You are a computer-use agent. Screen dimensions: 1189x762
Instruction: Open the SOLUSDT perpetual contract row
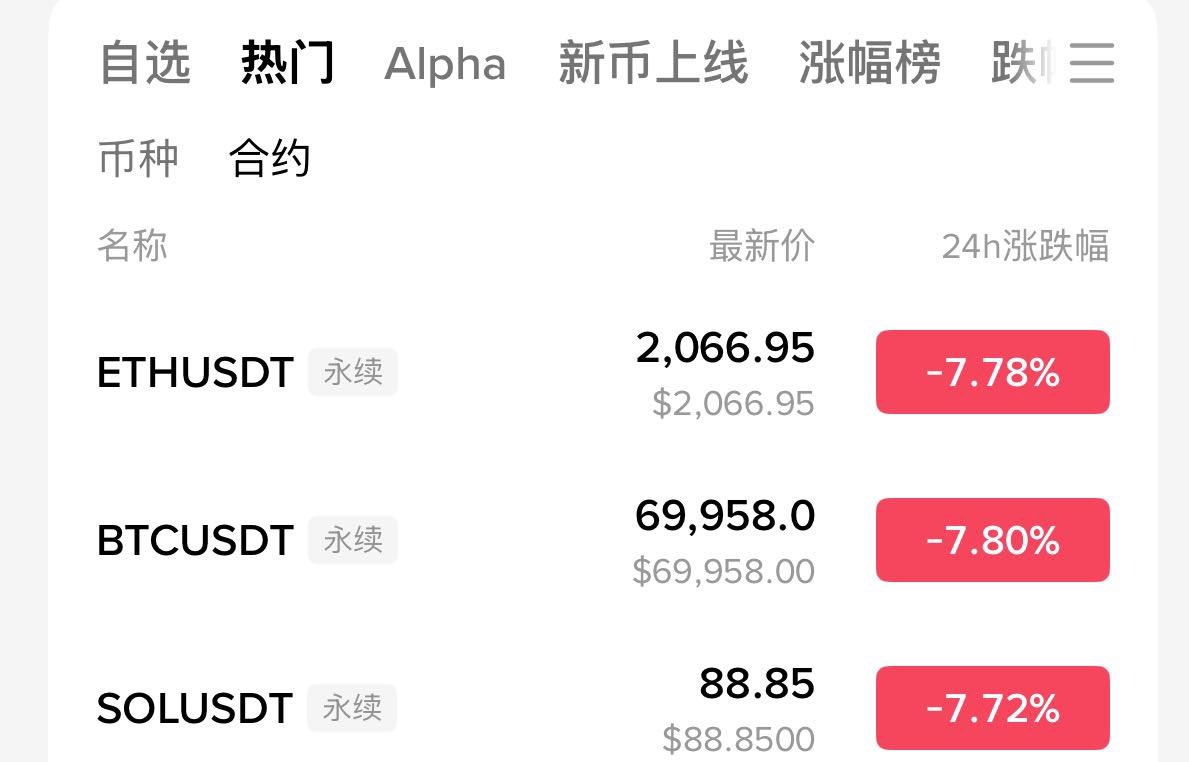point(194,709)
